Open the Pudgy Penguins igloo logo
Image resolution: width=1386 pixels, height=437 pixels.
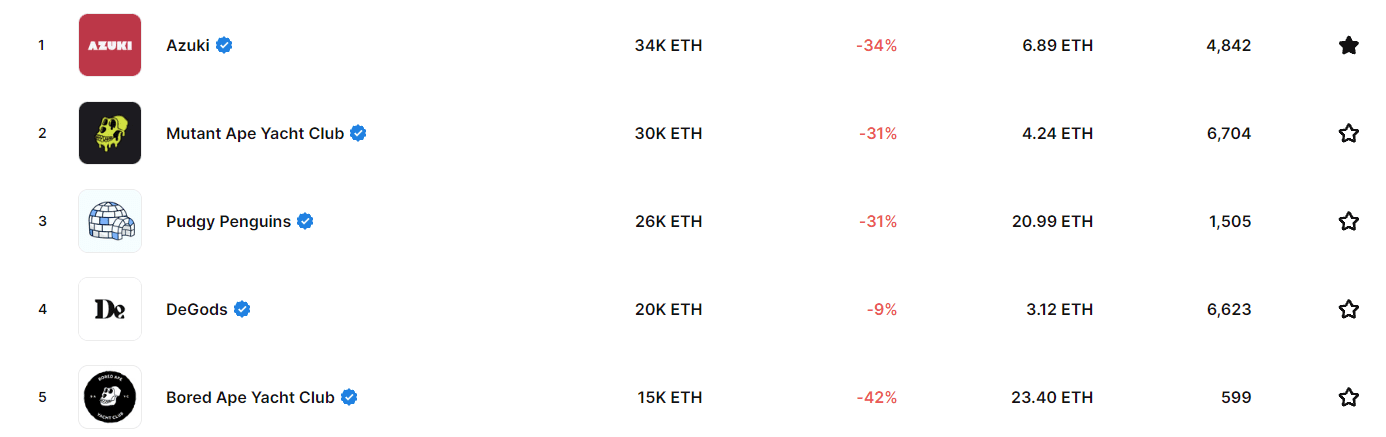point(110,221)
